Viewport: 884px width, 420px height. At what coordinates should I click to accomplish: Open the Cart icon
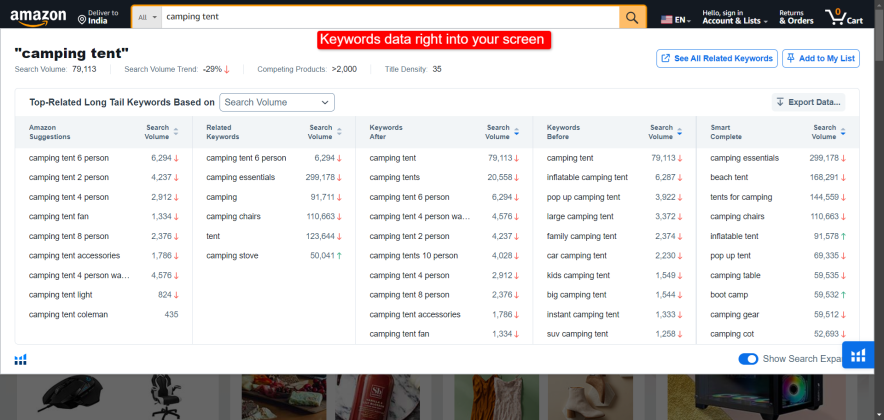[843, 17]
